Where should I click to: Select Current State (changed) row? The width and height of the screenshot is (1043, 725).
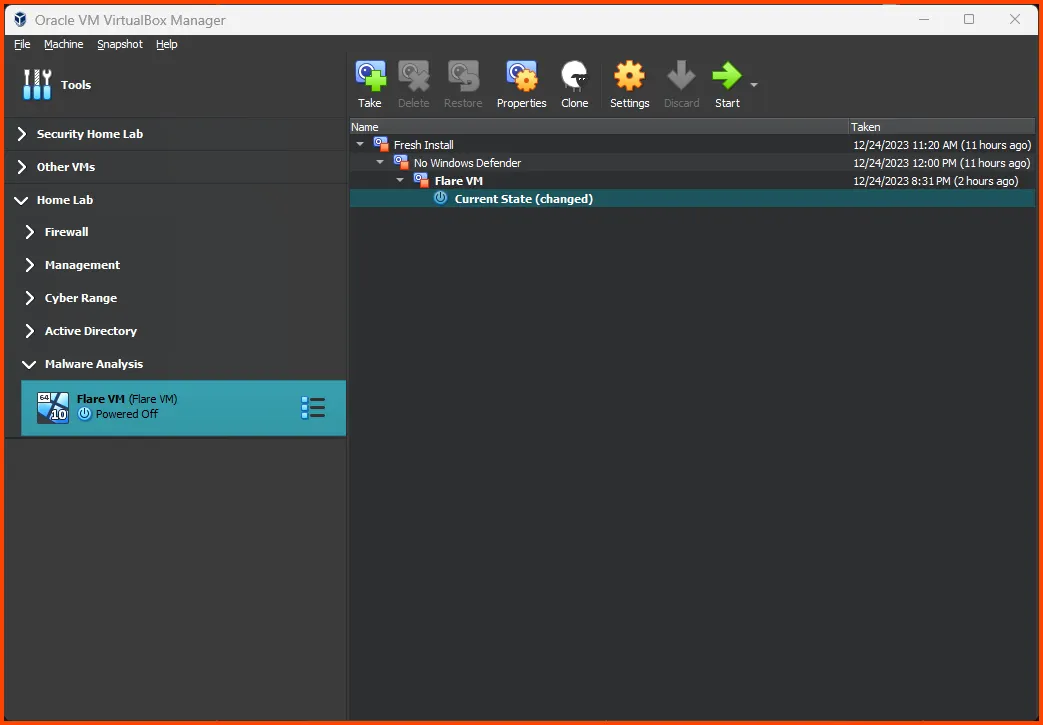tap(692, 198)
